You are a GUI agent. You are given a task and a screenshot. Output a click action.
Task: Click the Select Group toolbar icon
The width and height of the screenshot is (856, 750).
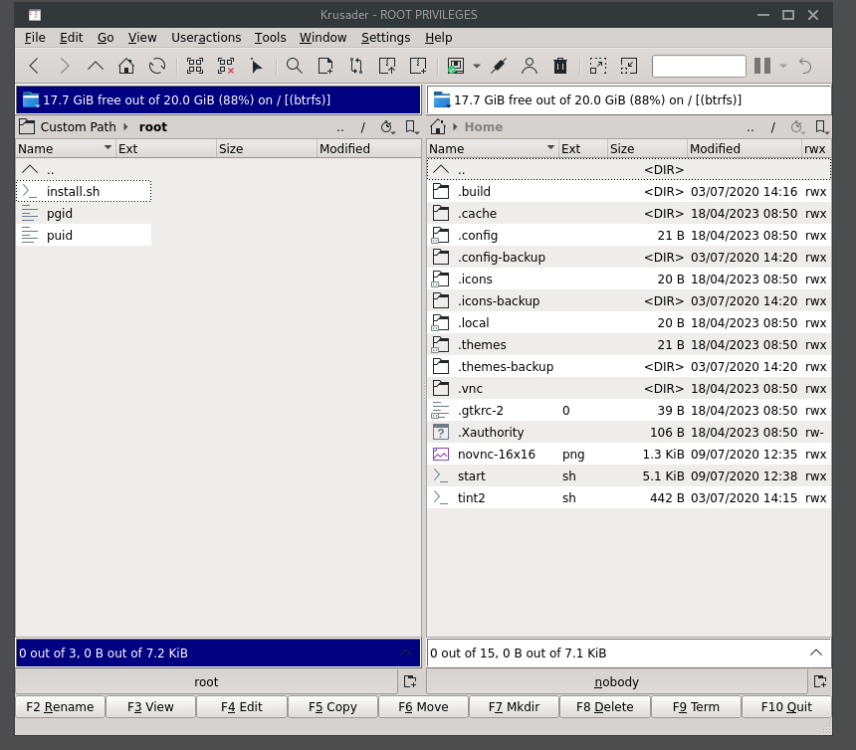[x=195, y=66]
